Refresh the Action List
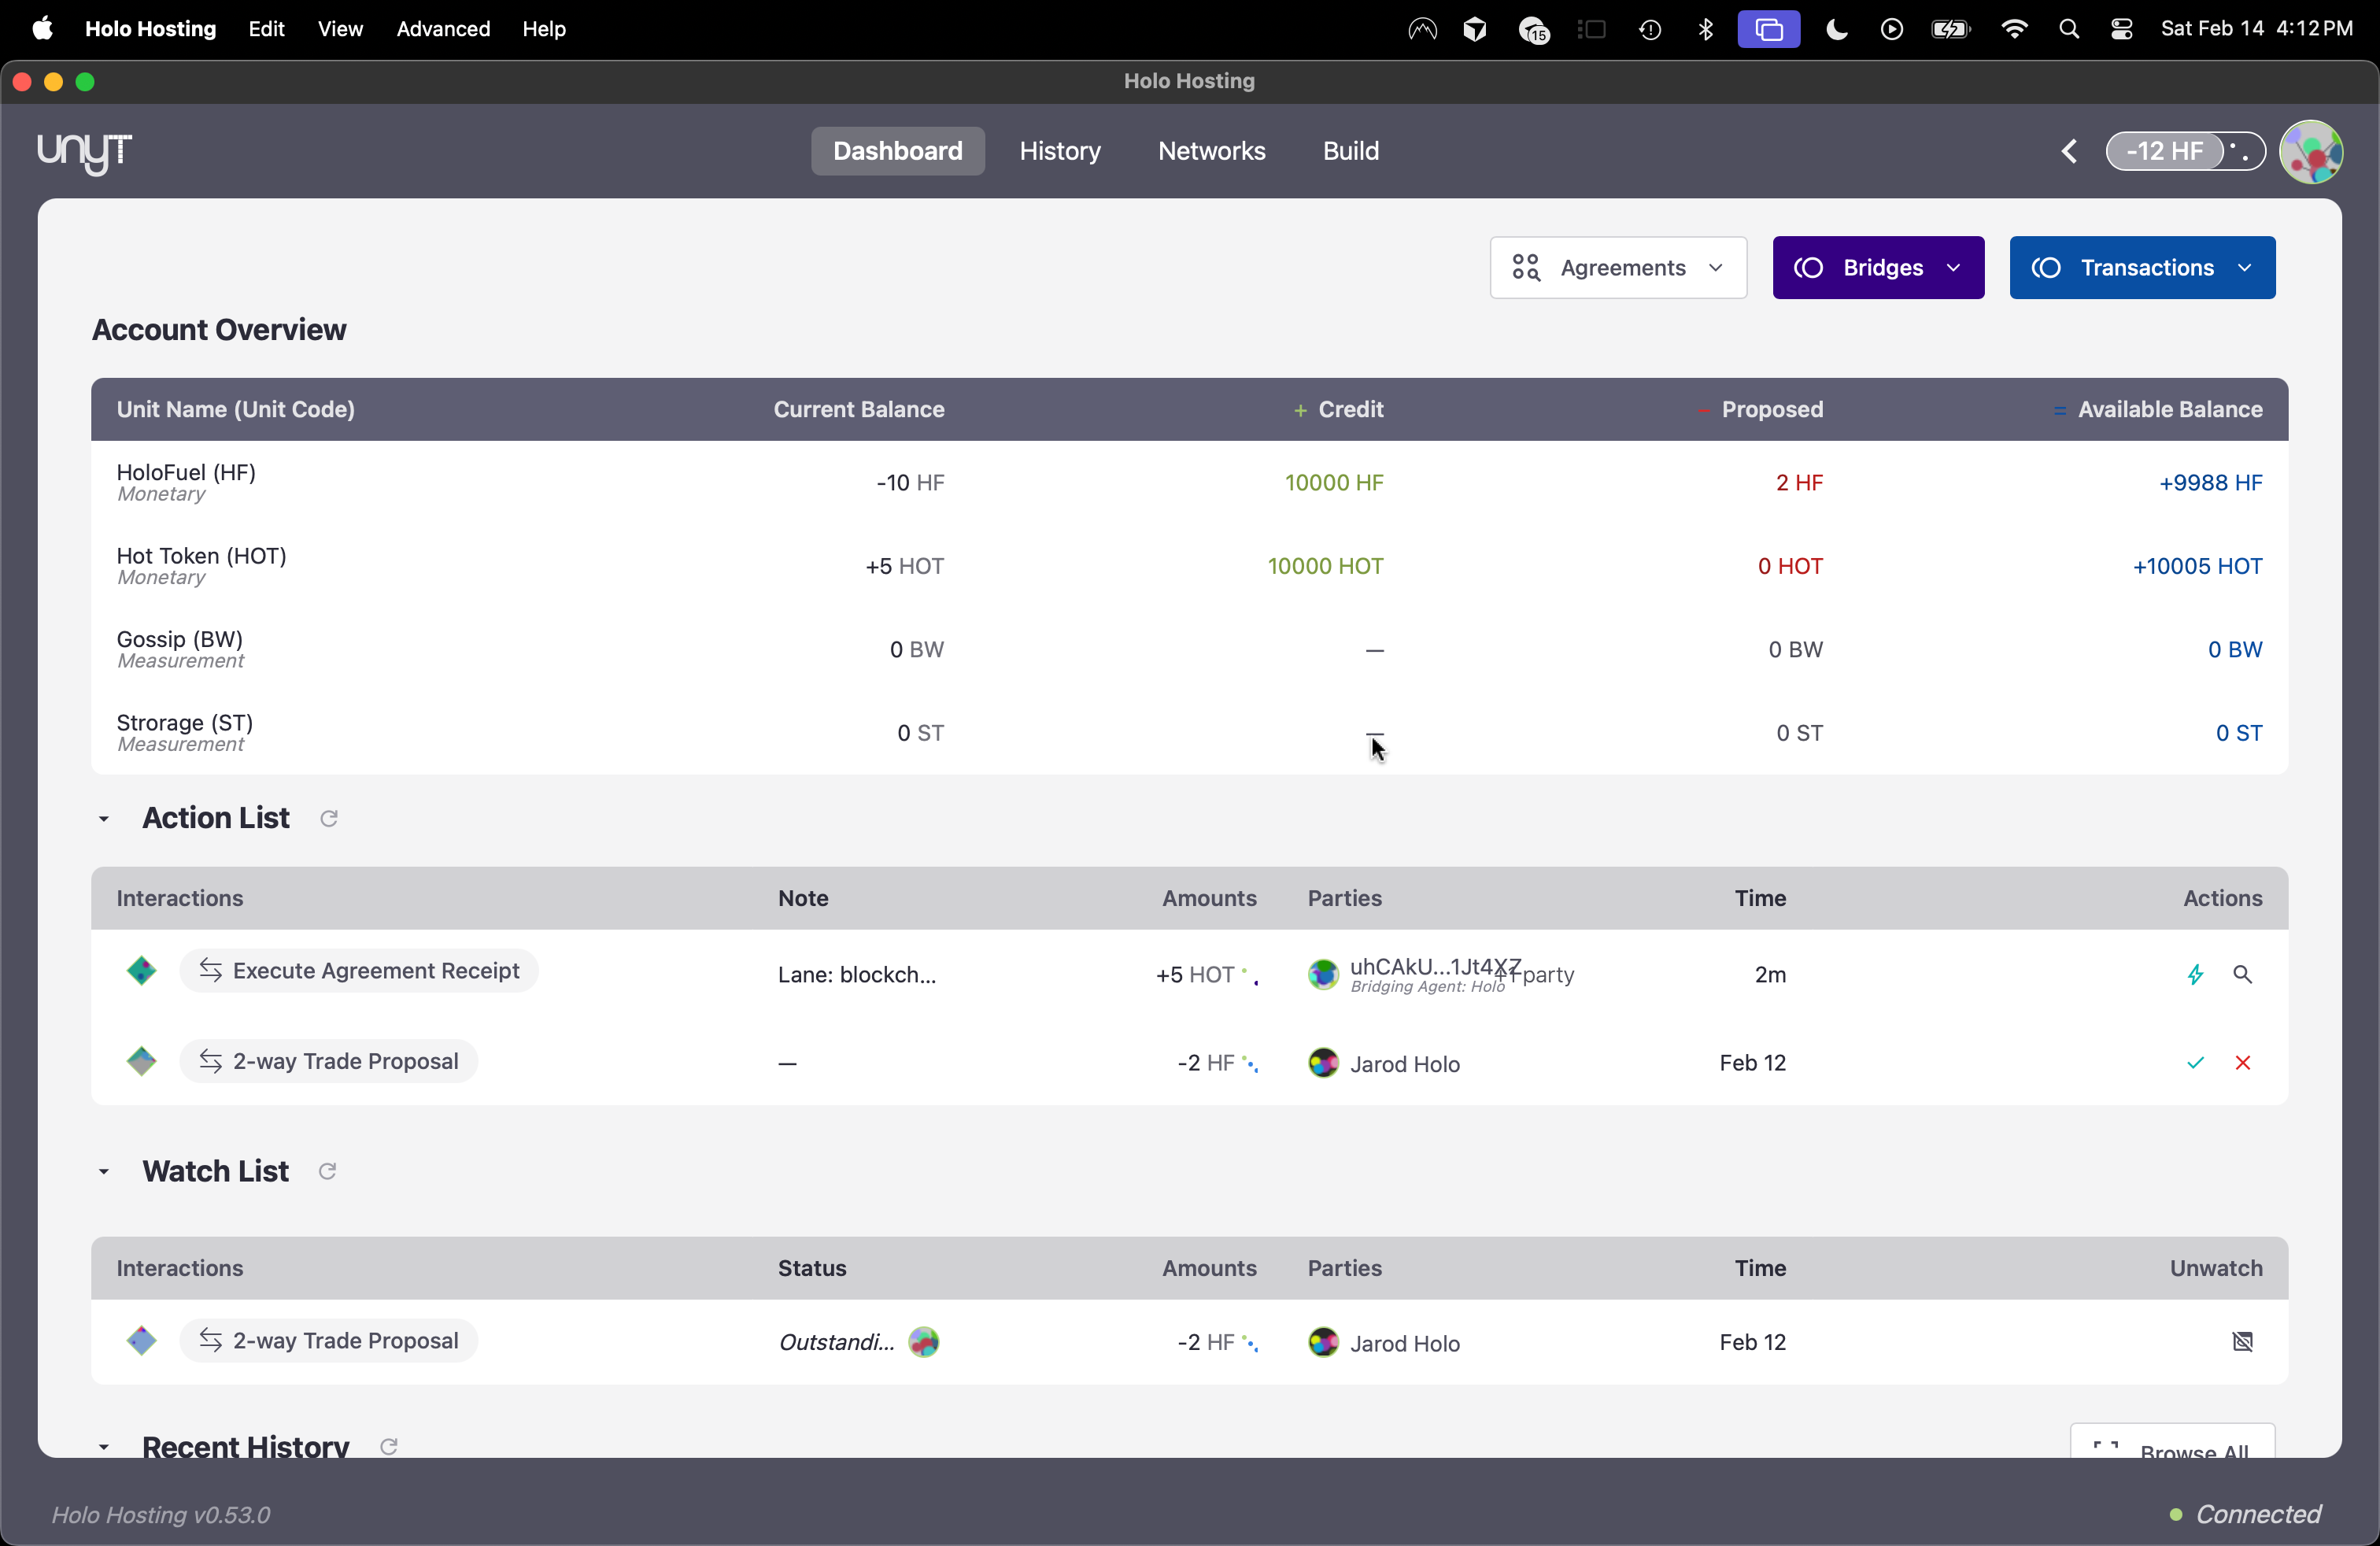 pyautogui.click(x=328, y=818)
